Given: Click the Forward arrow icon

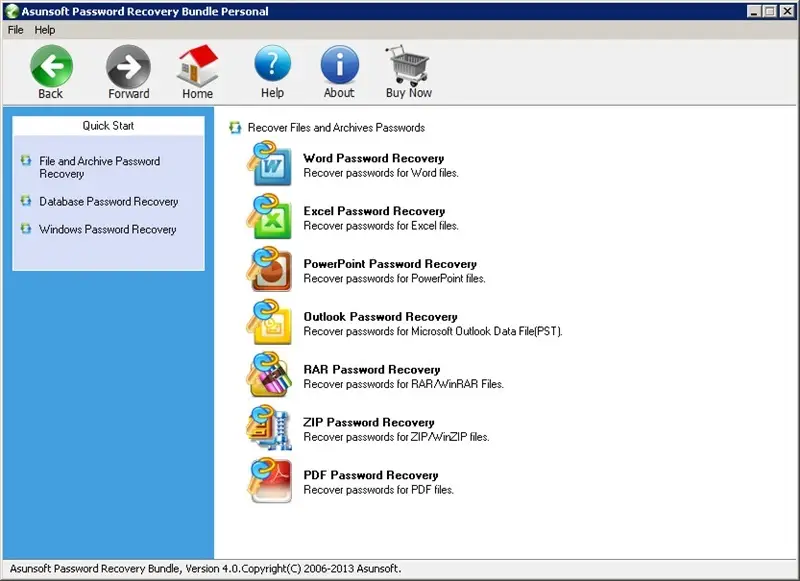Looking at the screenshot, I should [128, 66].
